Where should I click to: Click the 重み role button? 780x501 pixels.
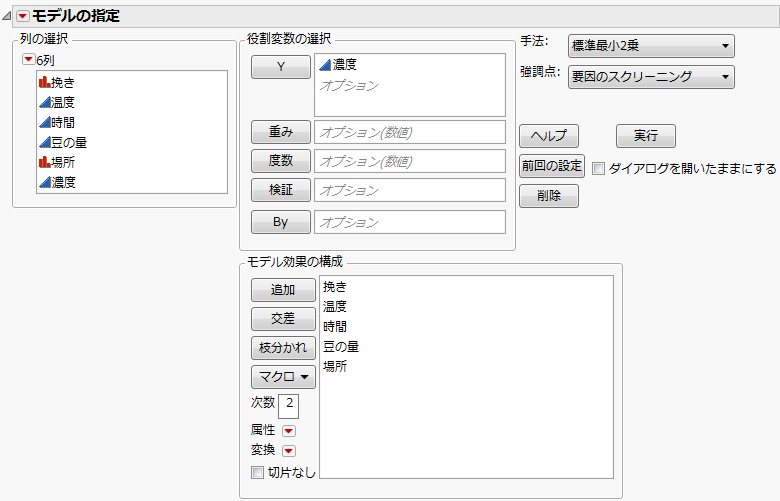click(x=281, y=132)
